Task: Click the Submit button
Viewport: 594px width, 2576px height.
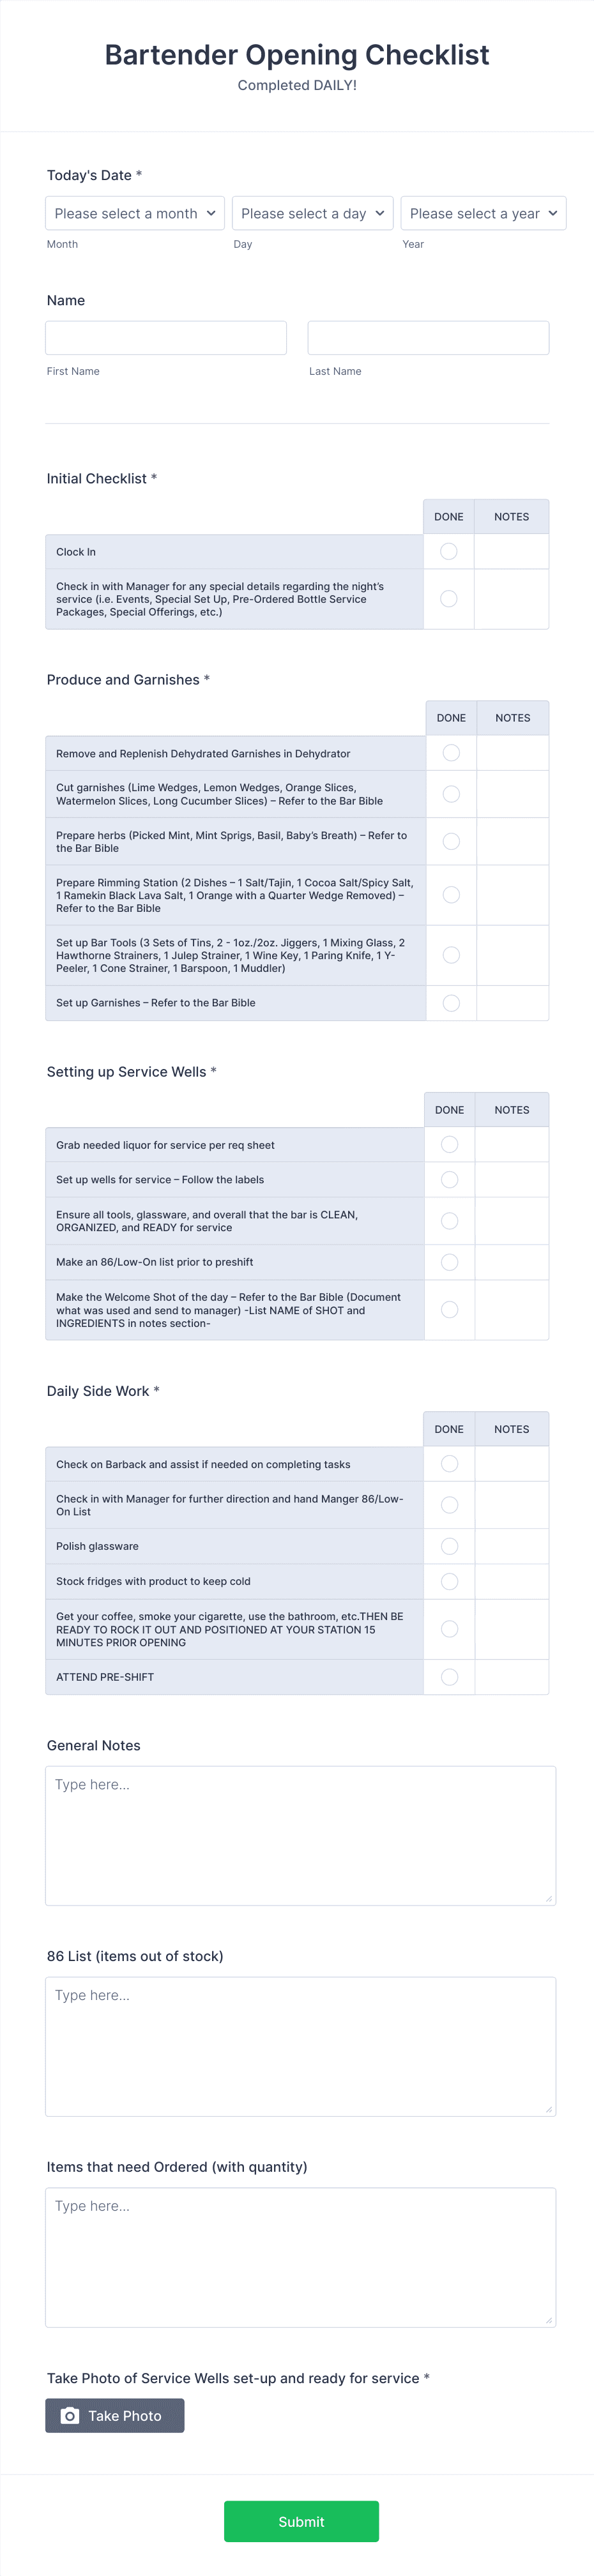Action: click(x=301, y=2521)
